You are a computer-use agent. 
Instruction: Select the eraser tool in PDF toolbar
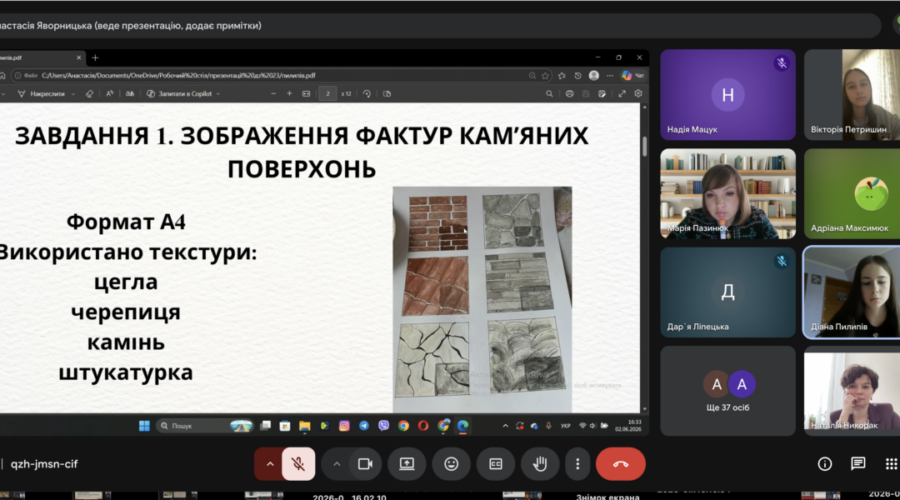89,94
